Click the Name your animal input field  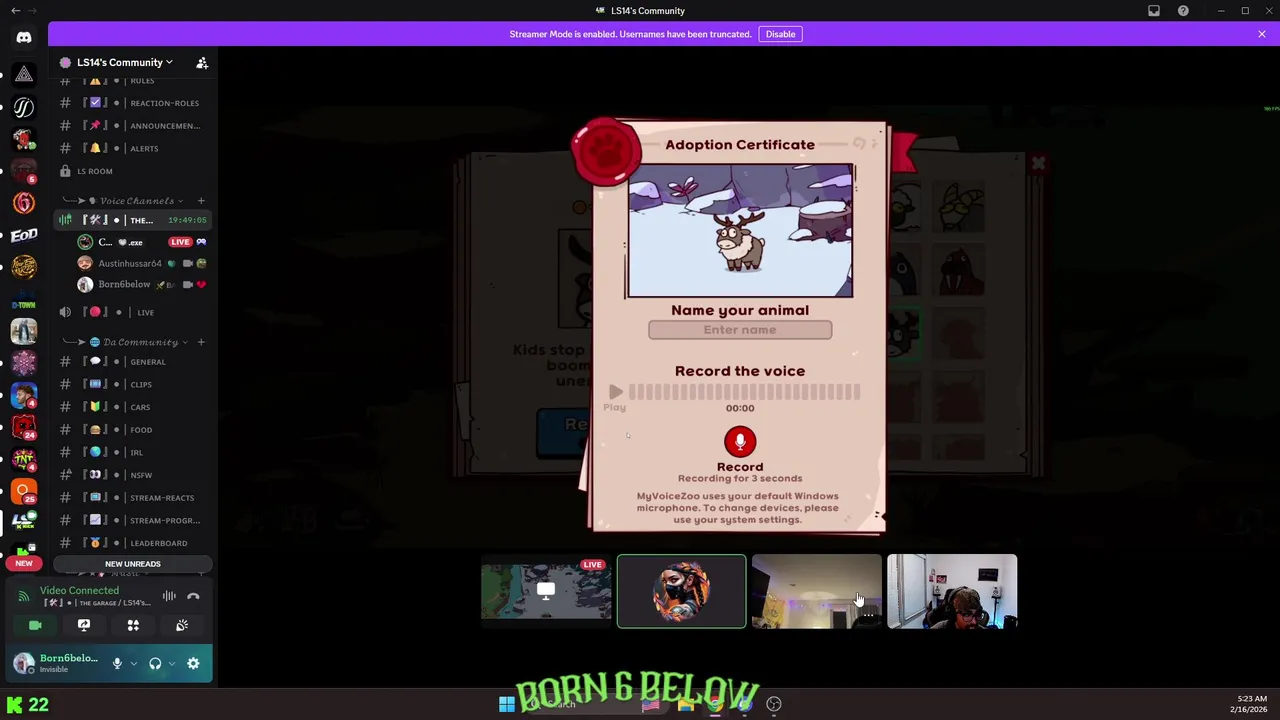pos(740,330)
